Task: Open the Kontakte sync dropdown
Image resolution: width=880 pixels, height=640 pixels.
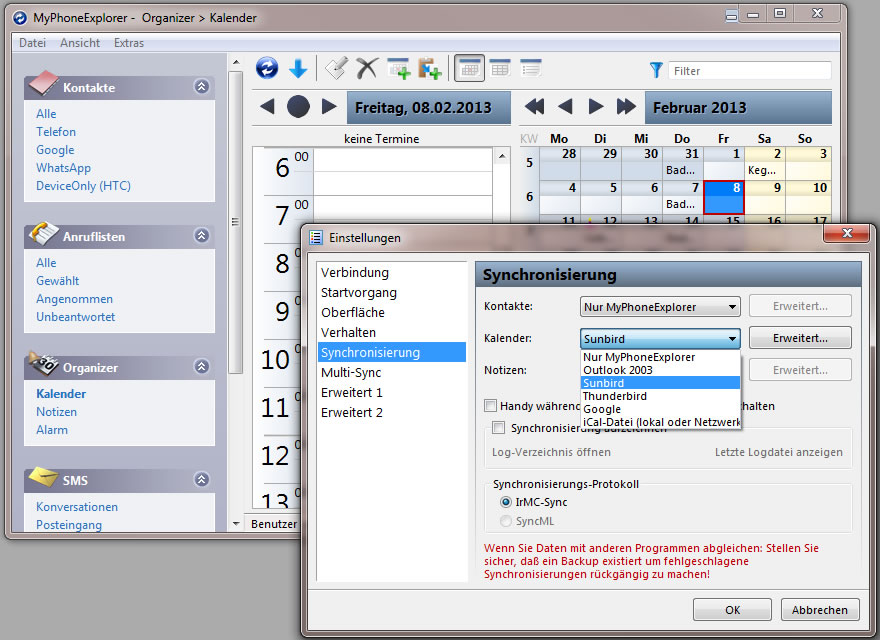Action: (660, 306)
